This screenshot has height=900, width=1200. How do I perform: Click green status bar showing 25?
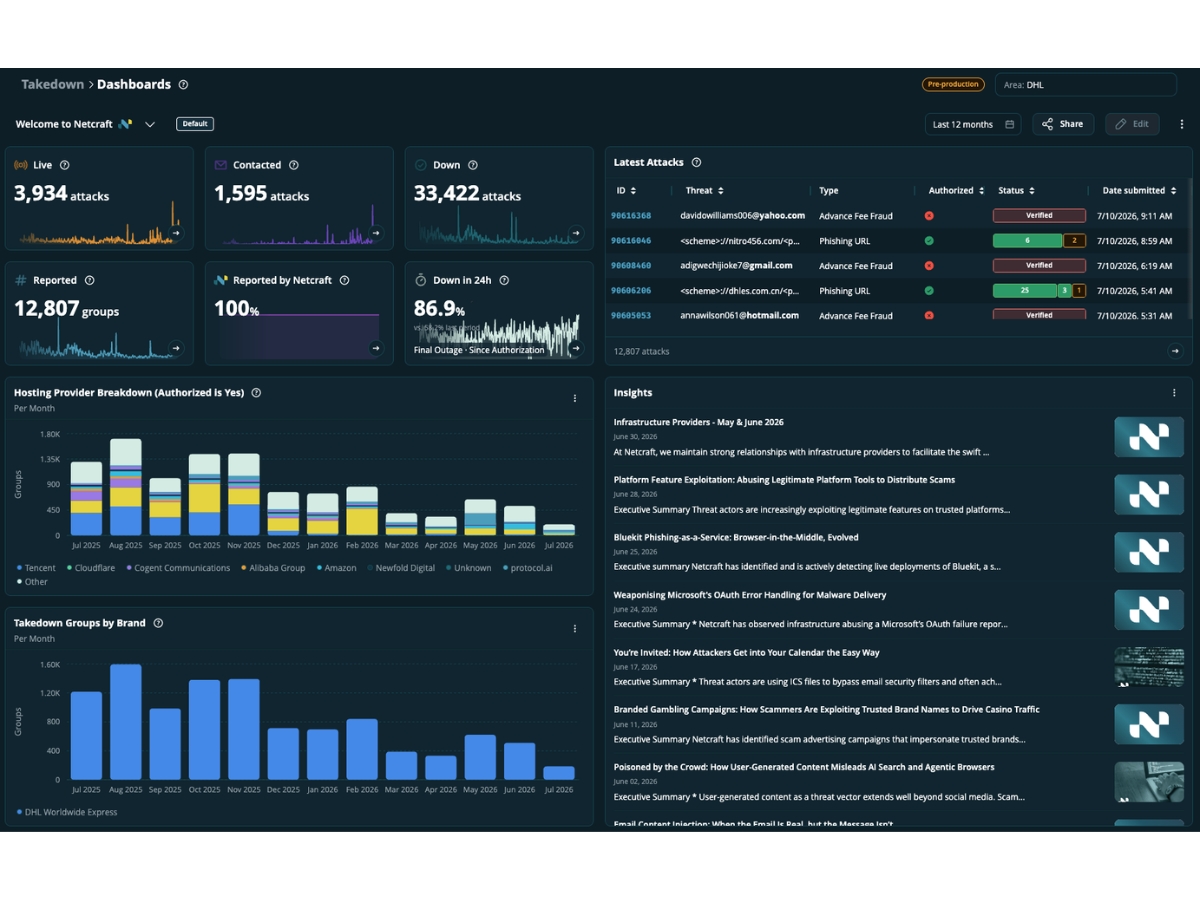(1025, 291)
